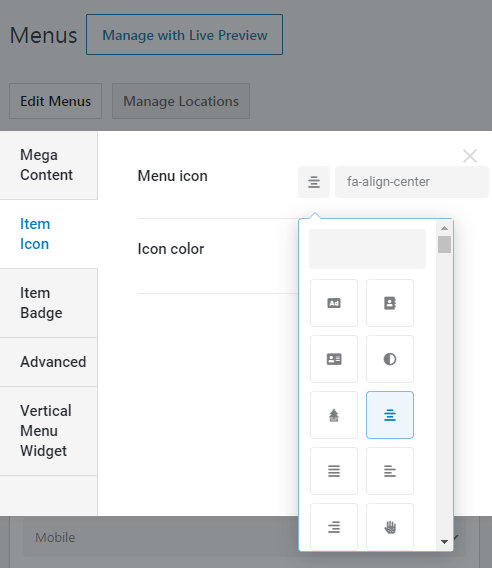Pick the allergies hand icon

[390, 527]
